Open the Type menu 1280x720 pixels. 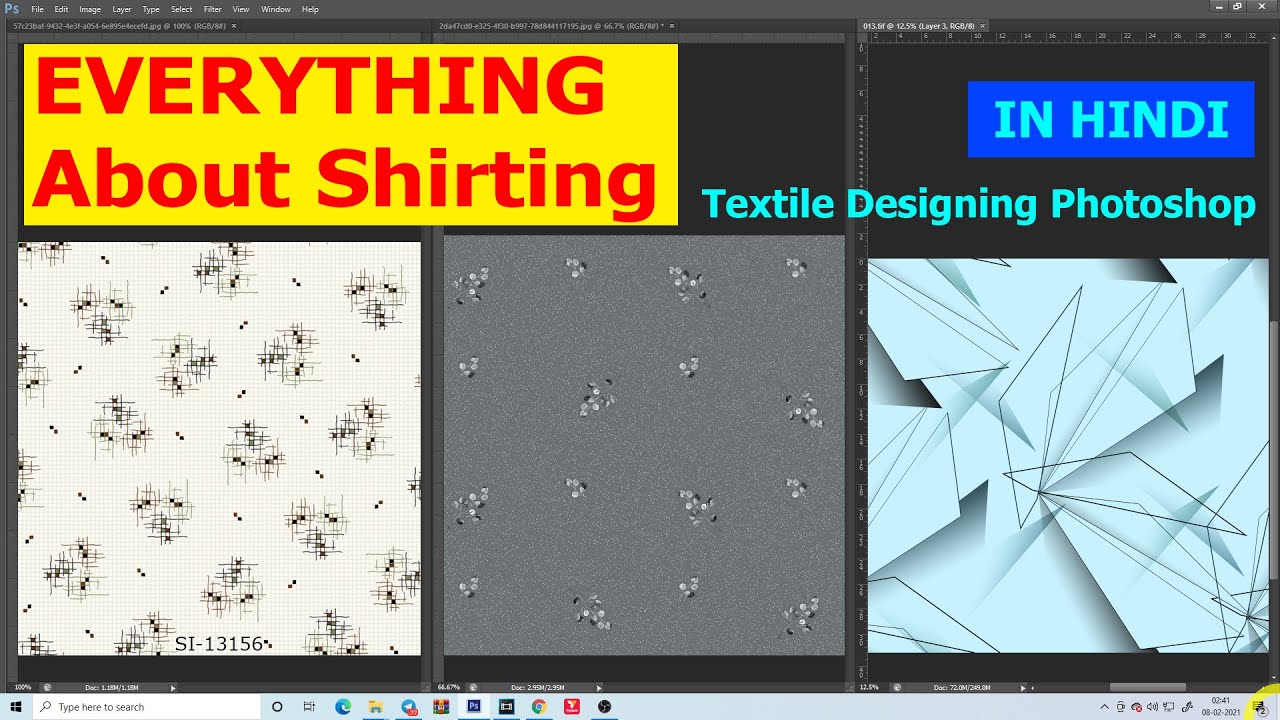click(x=151, y=9)
